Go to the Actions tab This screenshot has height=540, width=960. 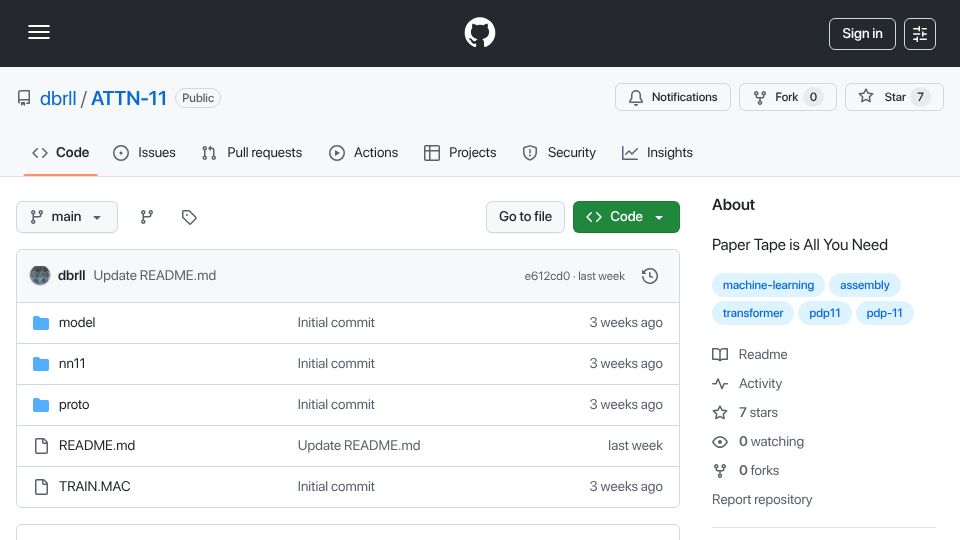click(x=364, y=152)
